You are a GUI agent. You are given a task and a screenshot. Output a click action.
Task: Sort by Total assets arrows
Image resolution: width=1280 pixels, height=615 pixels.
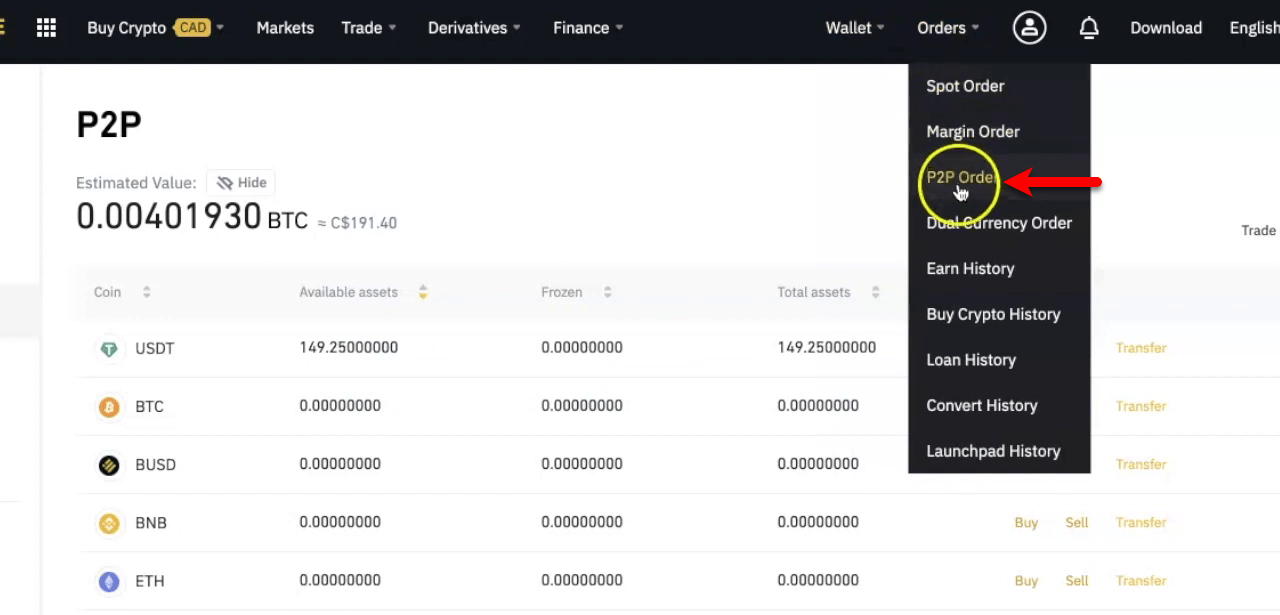[x=875, y=292]
